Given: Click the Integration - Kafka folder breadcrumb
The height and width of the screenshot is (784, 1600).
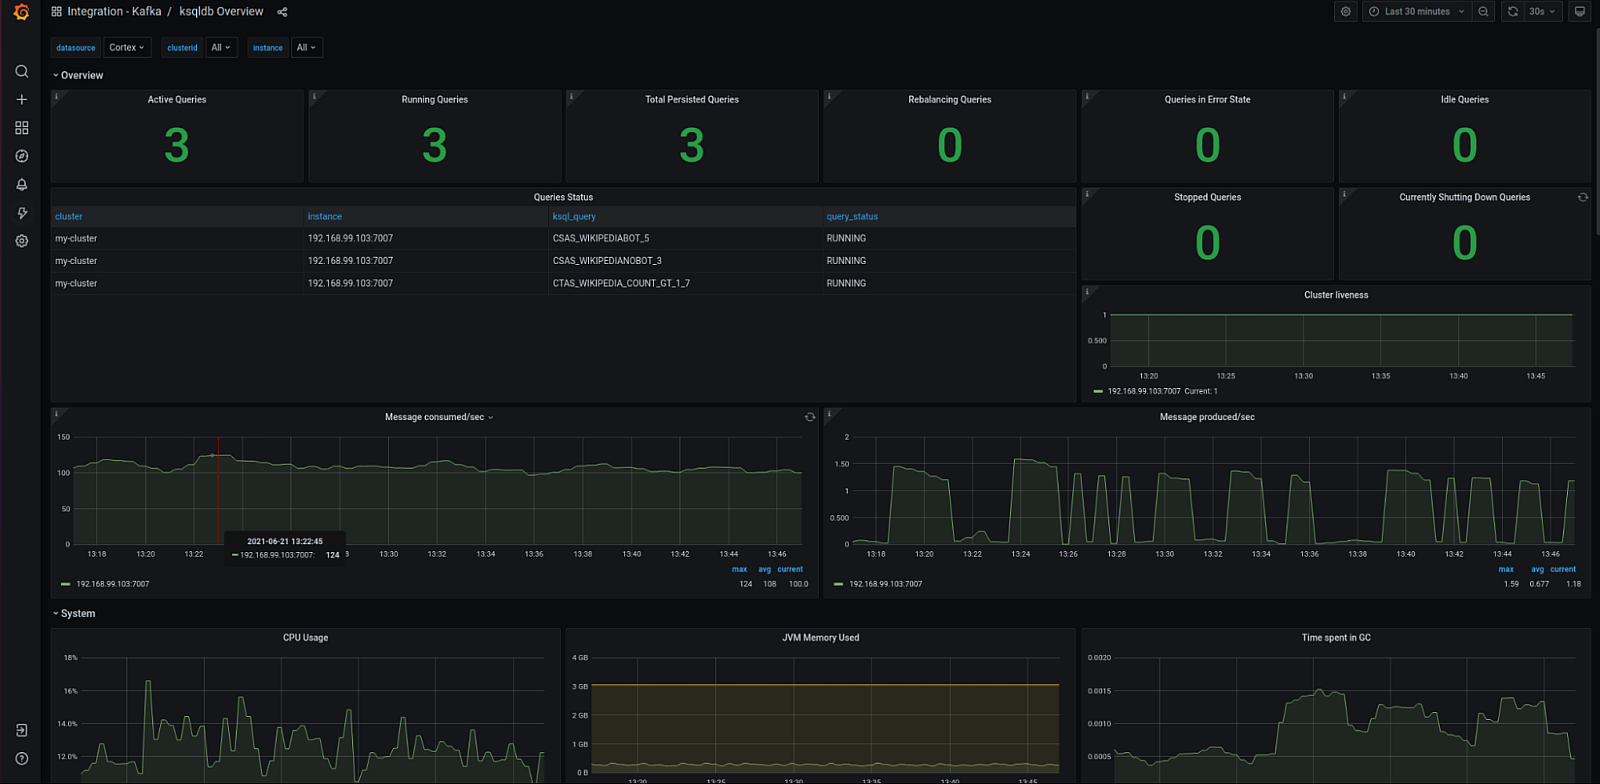Looking at the screenshot, I should click(x=114, y=12).
